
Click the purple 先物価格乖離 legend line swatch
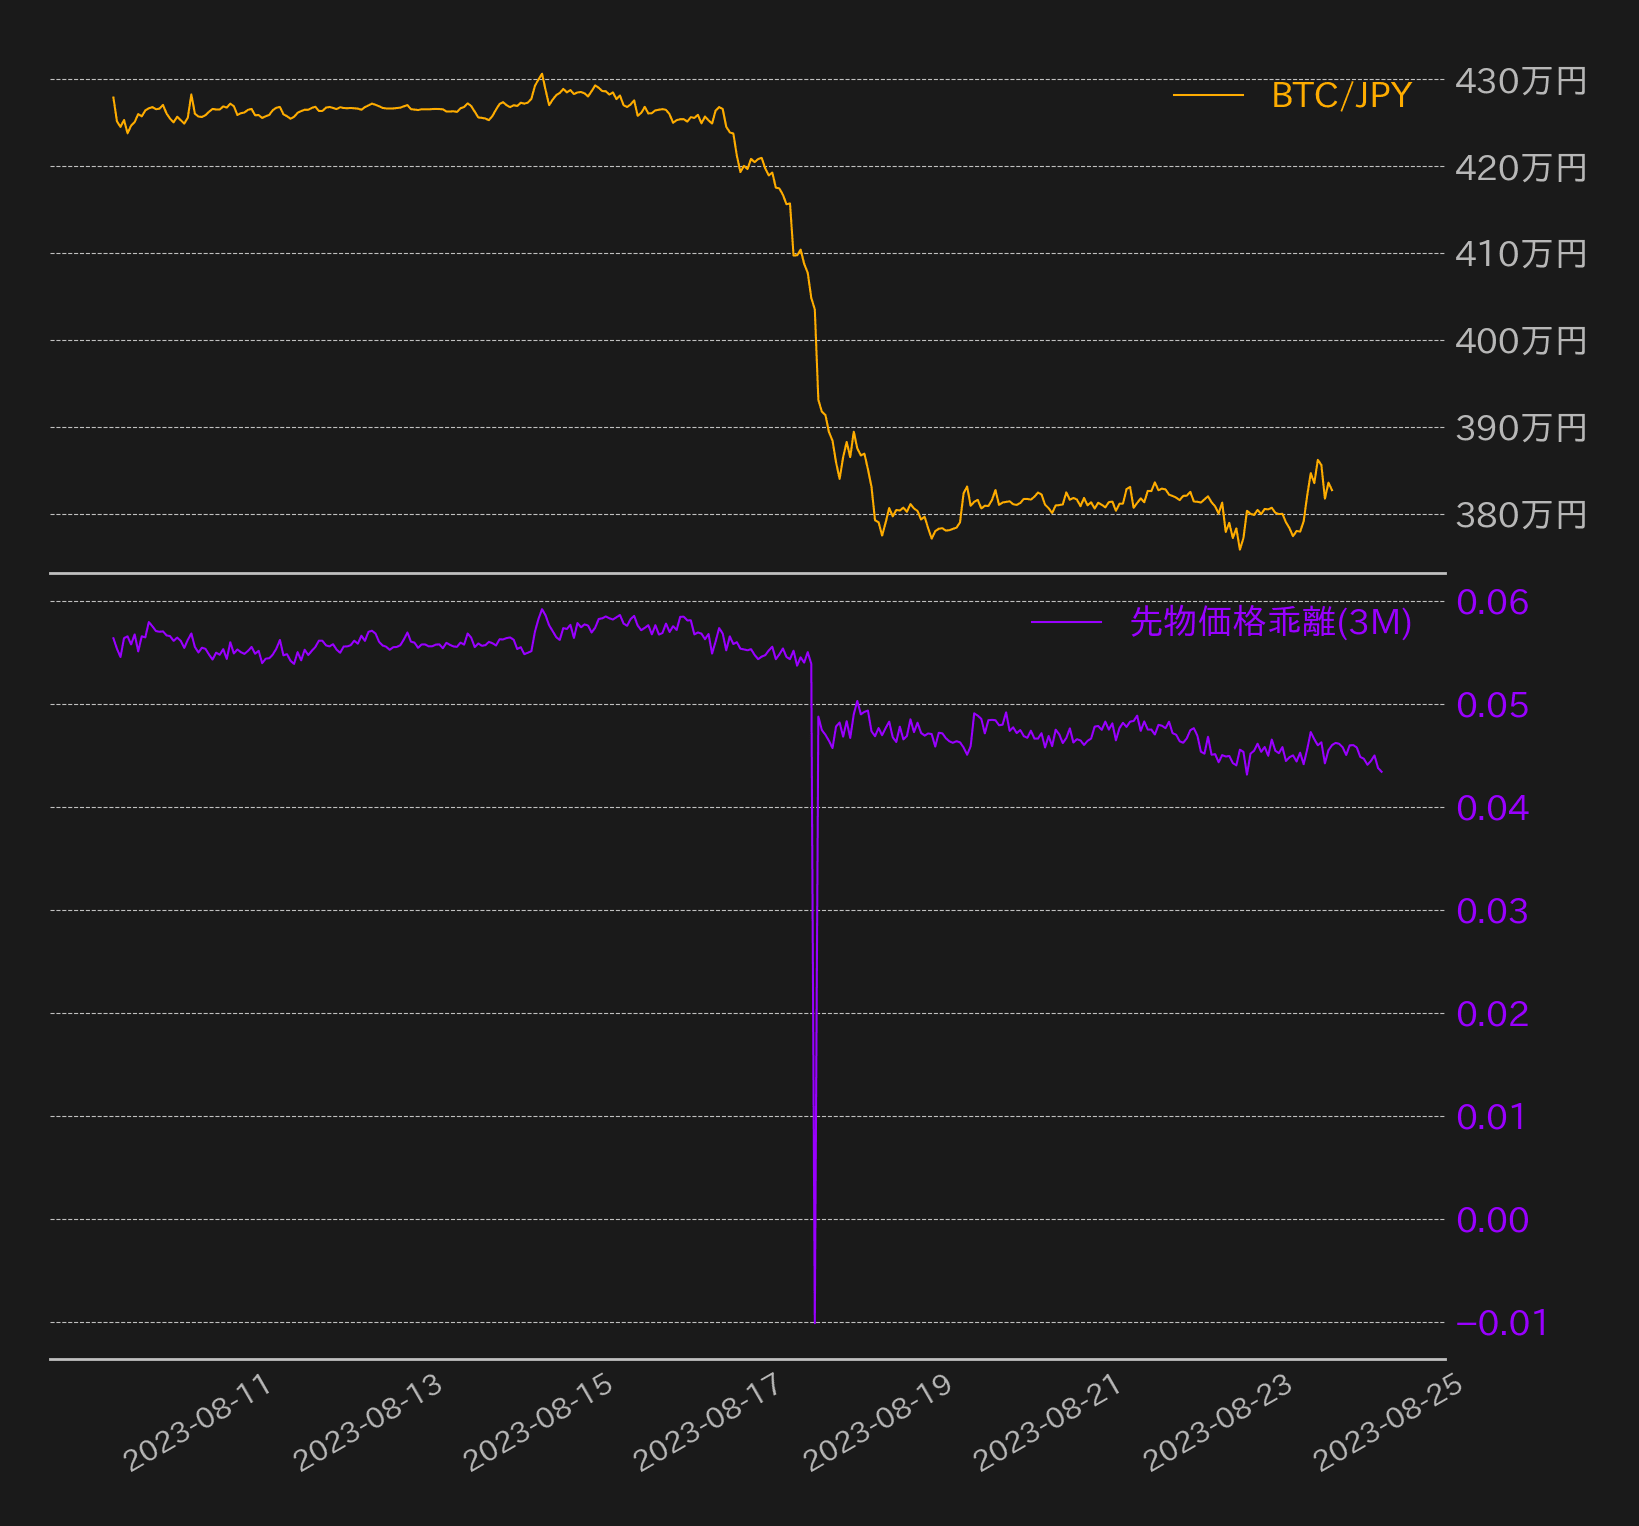point(1066,623)
